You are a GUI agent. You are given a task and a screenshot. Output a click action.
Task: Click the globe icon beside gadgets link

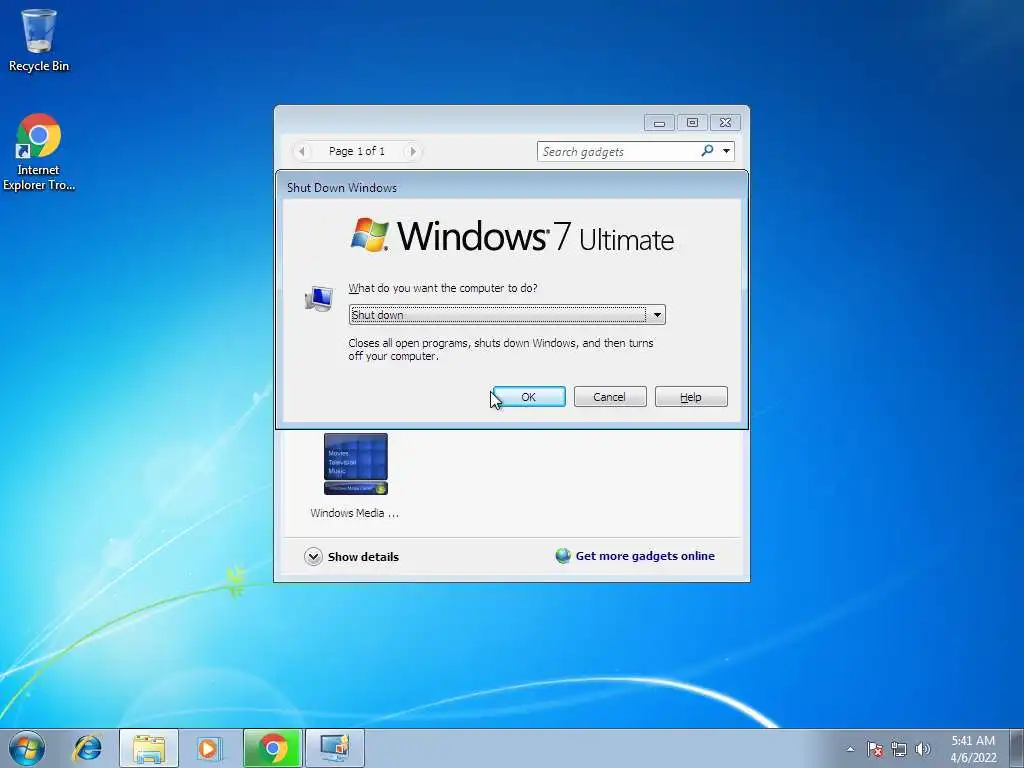point(563,556)
